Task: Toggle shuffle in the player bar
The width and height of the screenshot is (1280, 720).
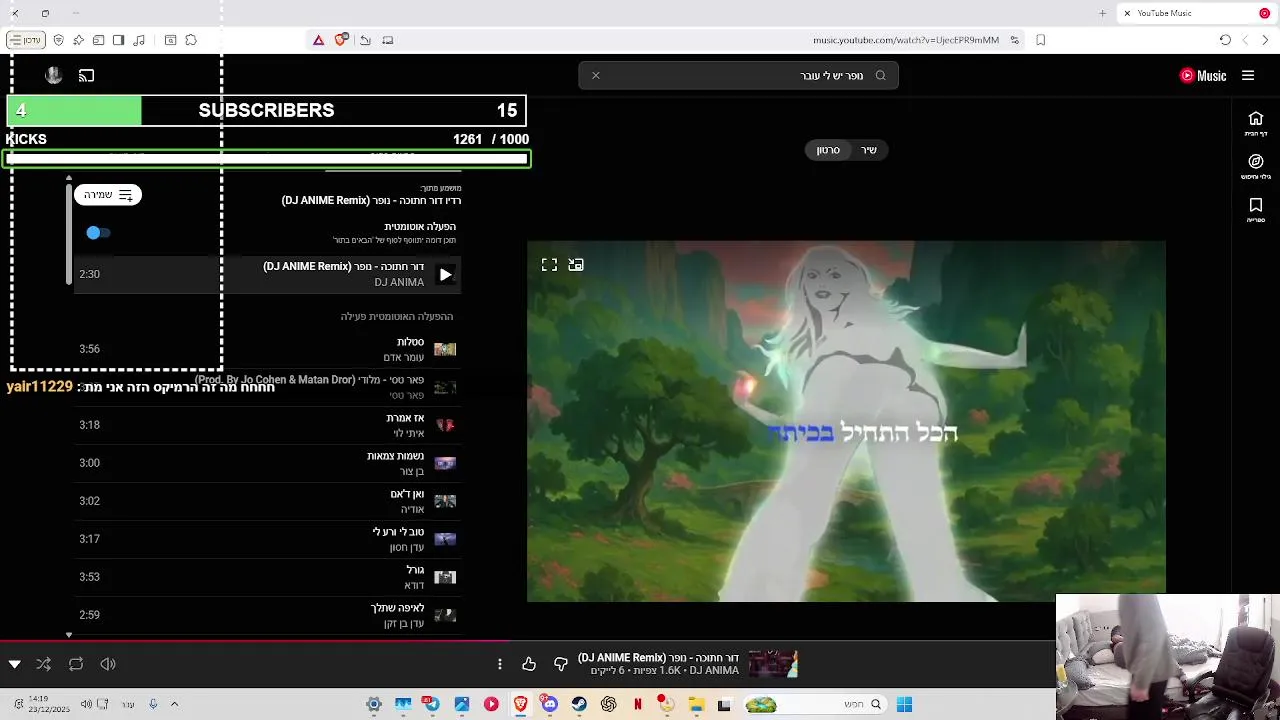Action: point(44,664)
